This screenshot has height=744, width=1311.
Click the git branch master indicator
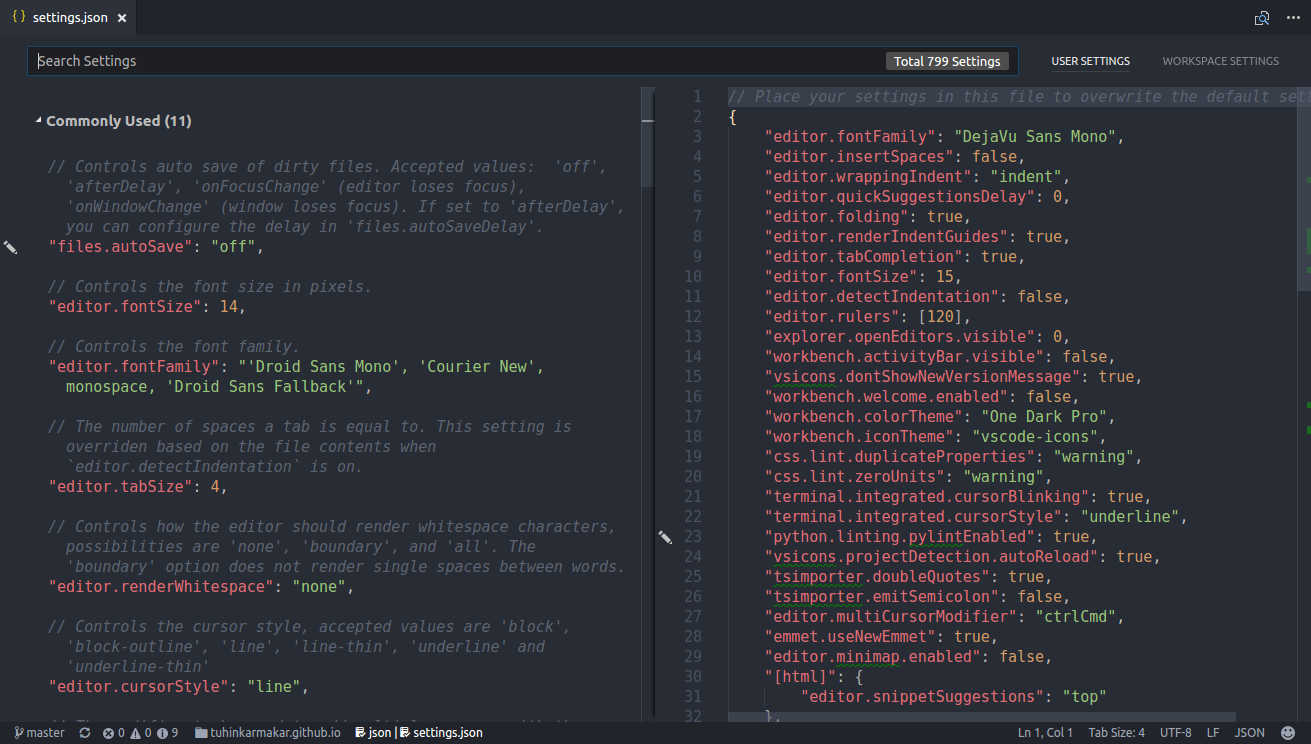click(x=38, y=732)
